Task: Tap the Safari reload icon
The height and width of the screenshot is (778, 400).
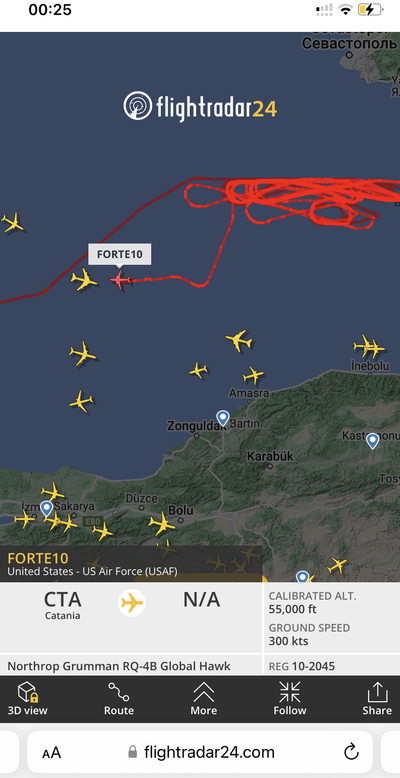Action: pyautogui.click(x=351, y=752)
